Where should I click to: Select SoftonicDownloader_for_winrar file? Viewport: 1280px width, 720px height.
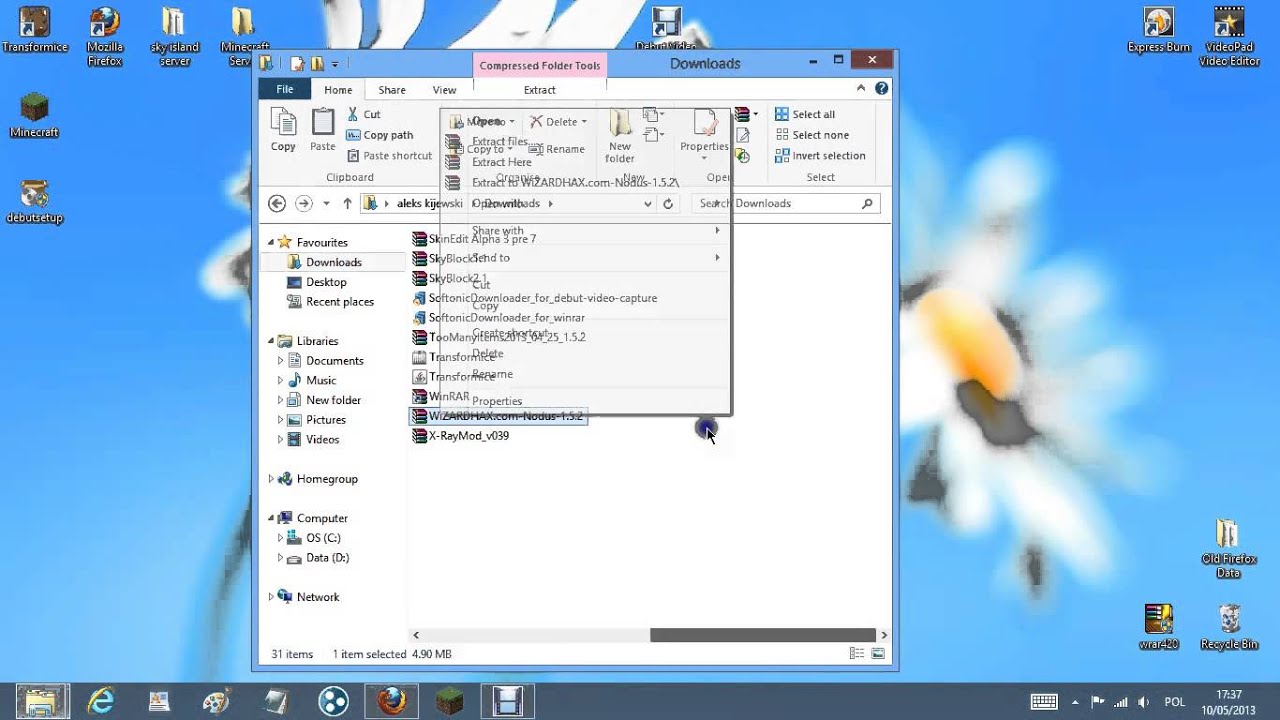coord(499,318)
